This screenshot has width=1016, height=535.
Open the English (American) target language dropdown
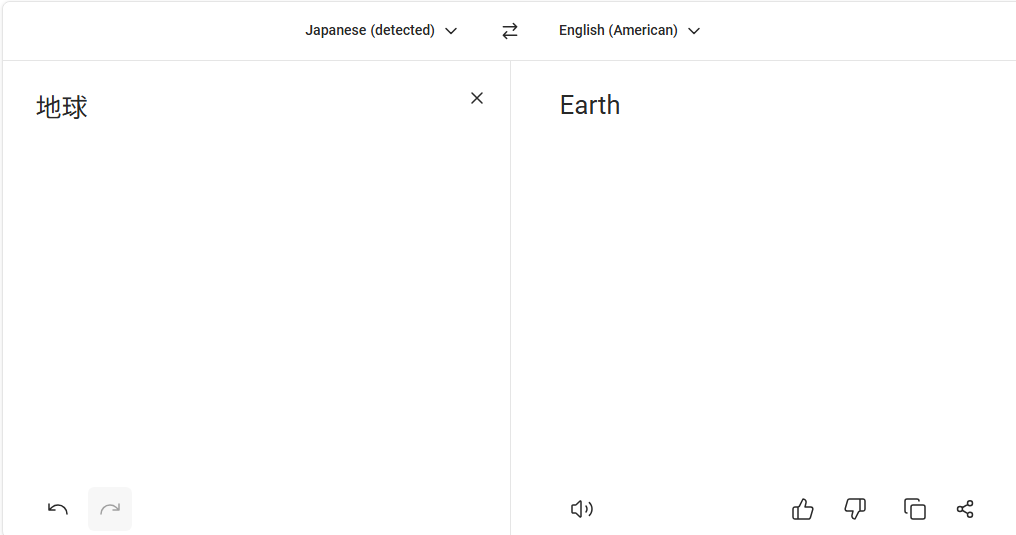click(x=629, y=30)
